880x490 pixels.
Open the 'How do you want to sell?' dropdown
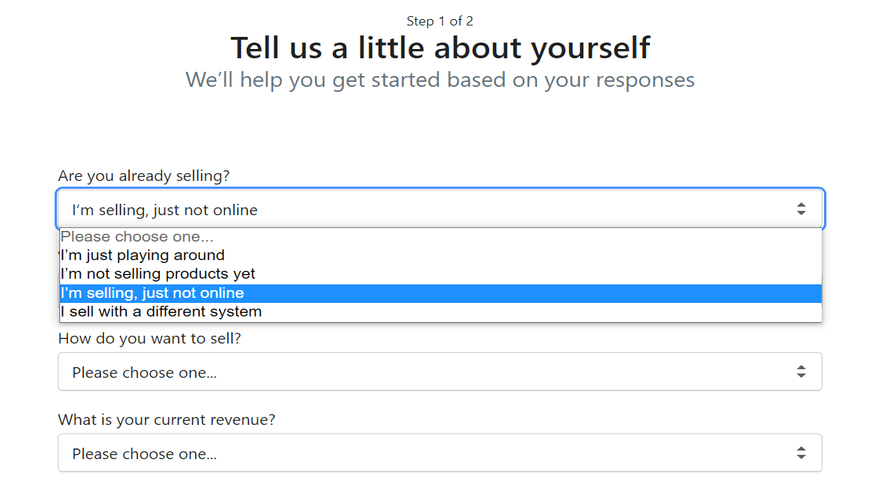tap(440, 371)
